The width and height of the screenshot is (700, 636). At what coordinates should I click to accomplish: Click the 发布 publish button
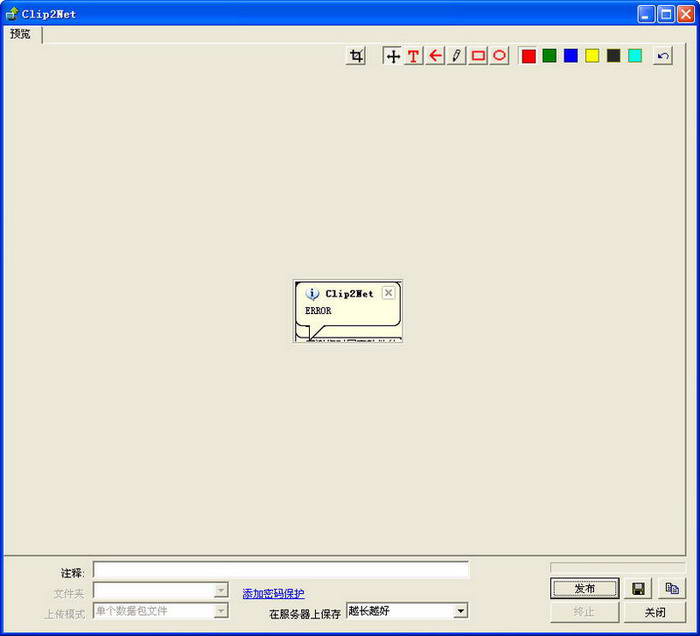pyautogui.click(x=585, y=589)
